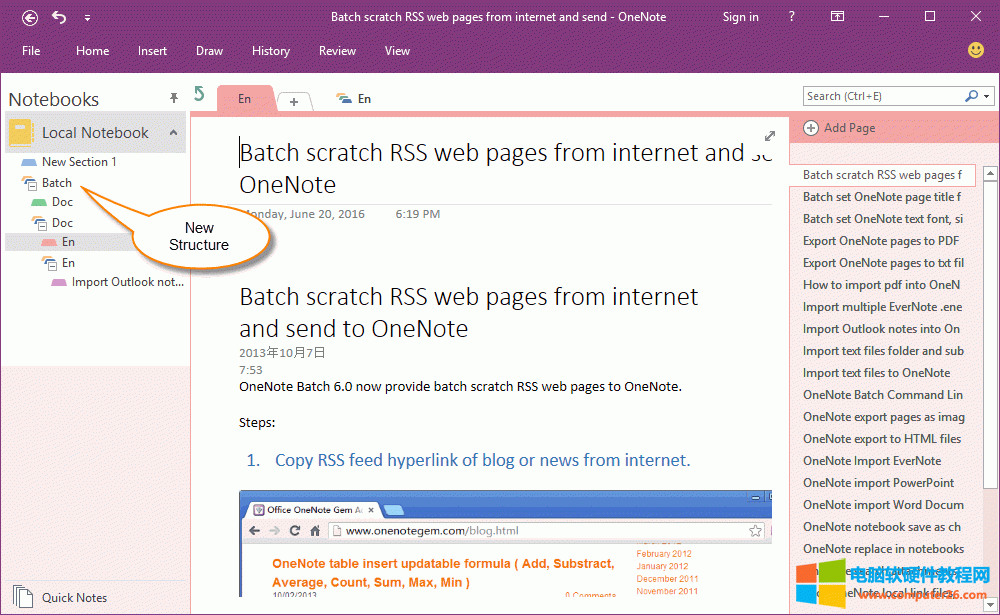Viewport: 1000px width, 615px height.
Task: Open the Copy RSS feed hyperlink step
Action: [482, 460]
